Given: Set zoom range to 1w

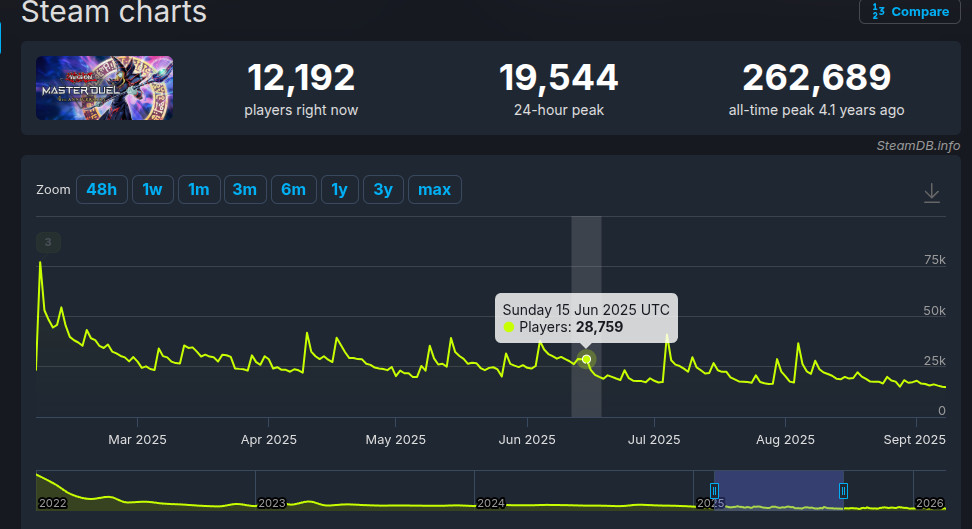Looking at the screenshot, I should (152, 190).
